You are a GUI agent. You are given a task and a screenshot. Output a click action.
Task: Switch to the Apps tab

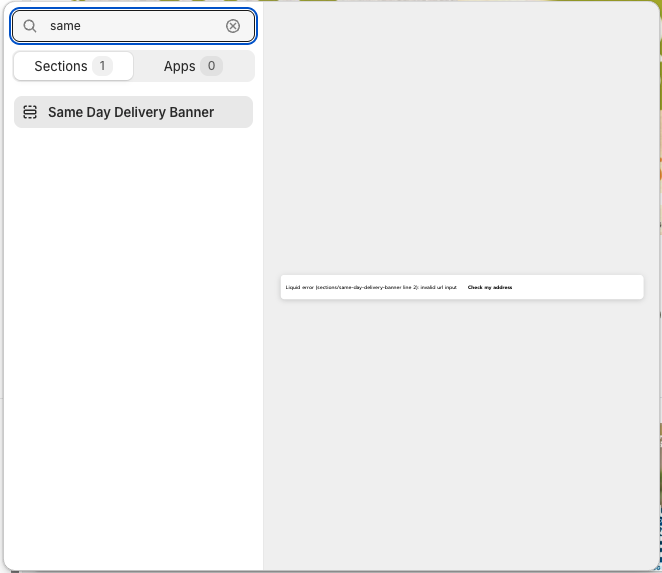point(193,66)
